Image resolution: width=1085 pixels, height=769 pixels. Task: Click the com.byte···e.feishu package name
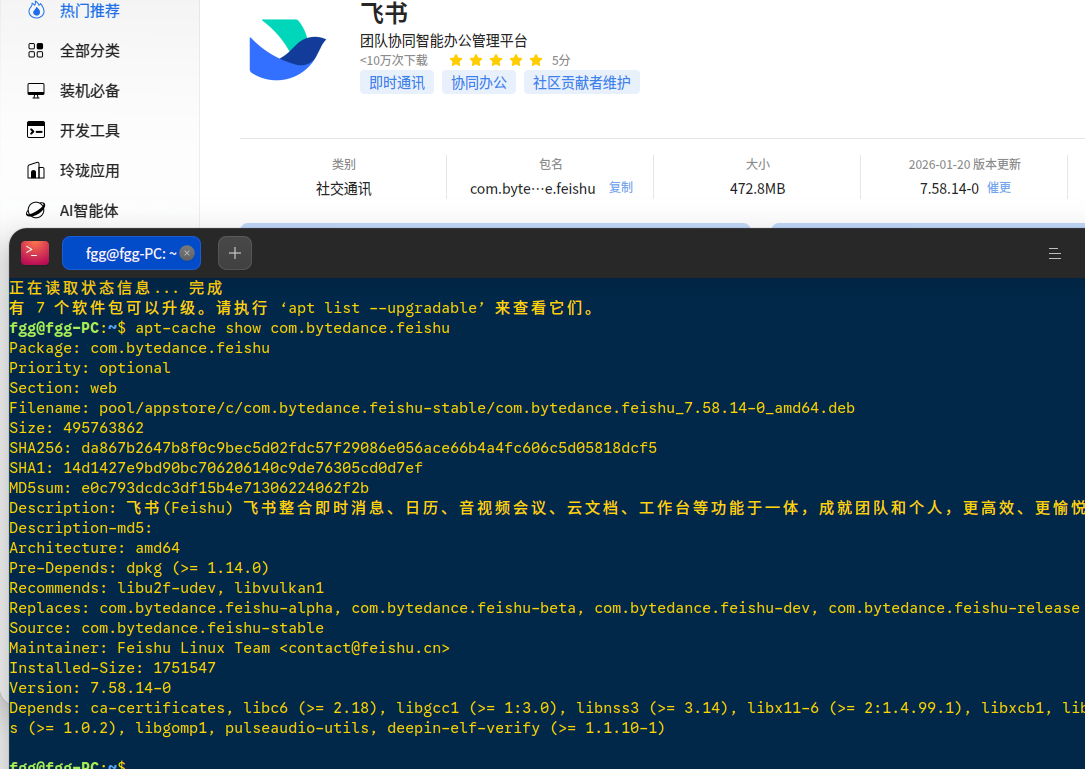click(532, 189)
